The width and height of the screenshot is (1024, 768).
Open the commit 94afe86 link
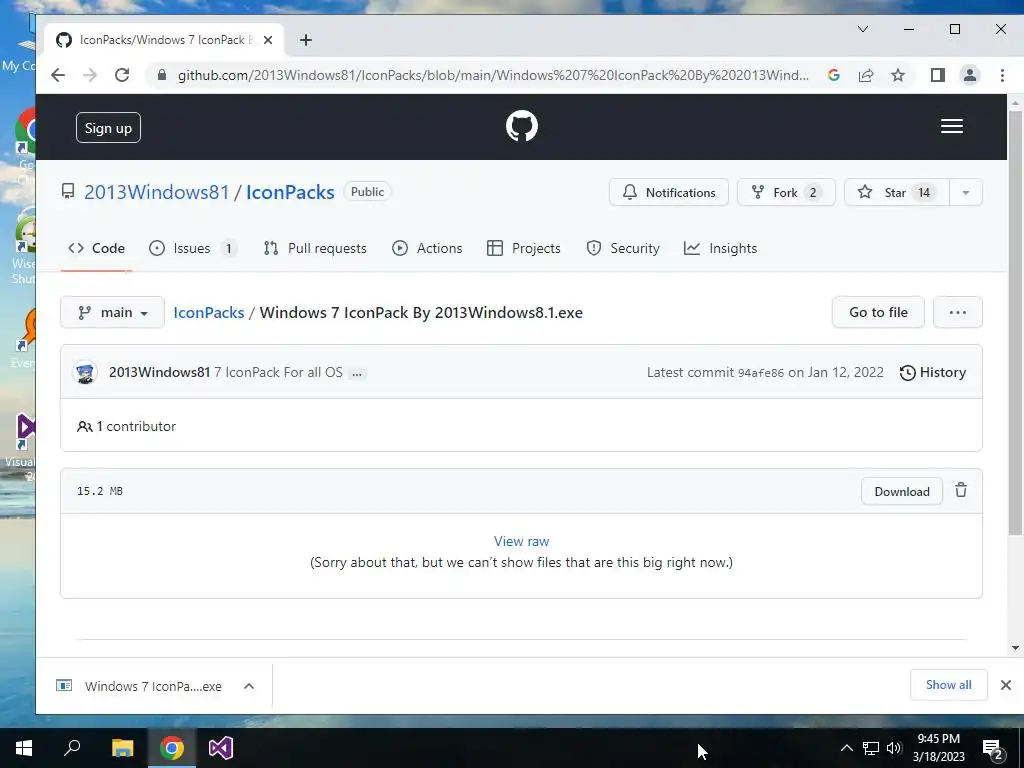click(x=760, y=373)
